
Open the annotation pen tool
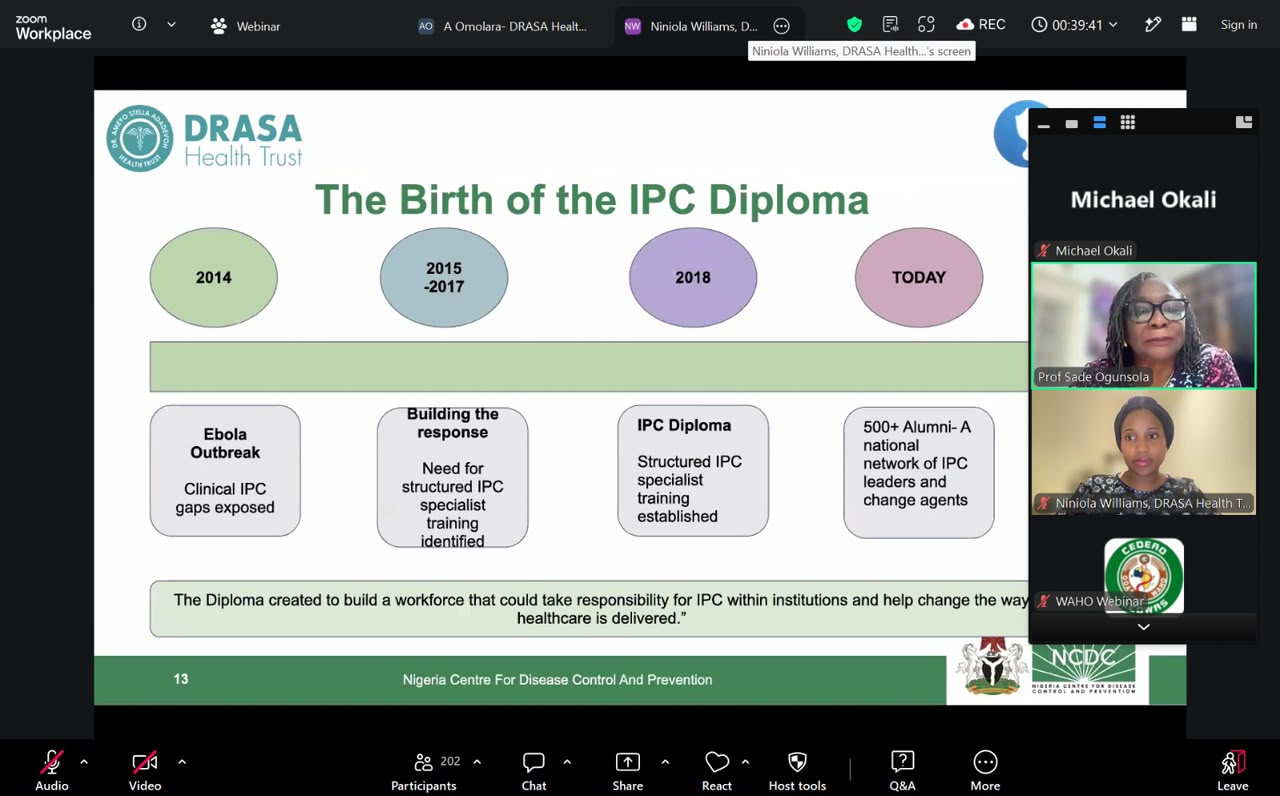click(1153, 25)
